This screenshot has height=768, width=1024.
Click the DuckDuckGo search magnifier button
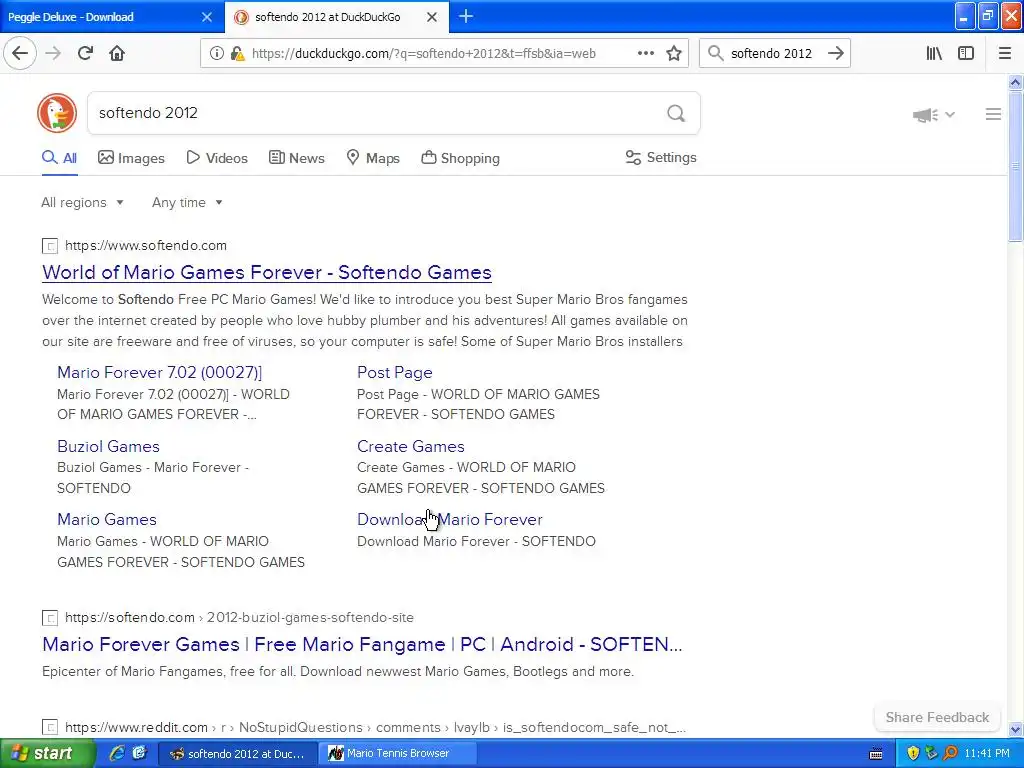pyautogui.click(x=676, y=114)
